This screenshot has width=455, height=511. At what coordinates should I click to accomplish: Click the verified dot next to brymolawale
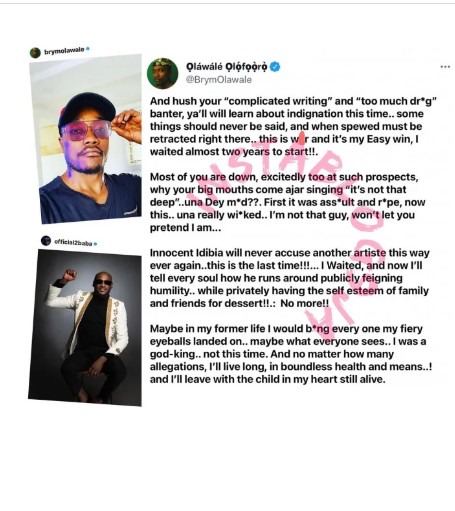pos(88,49)
